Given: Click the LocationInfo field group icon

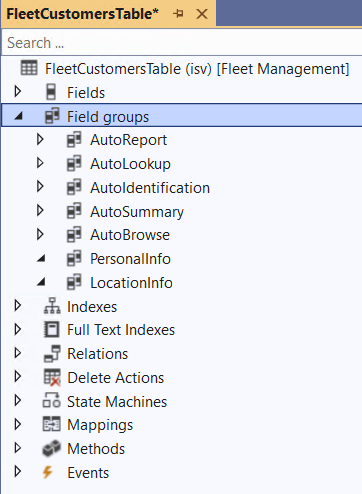Looking at the screenshot, I should [x=74, y=282].
